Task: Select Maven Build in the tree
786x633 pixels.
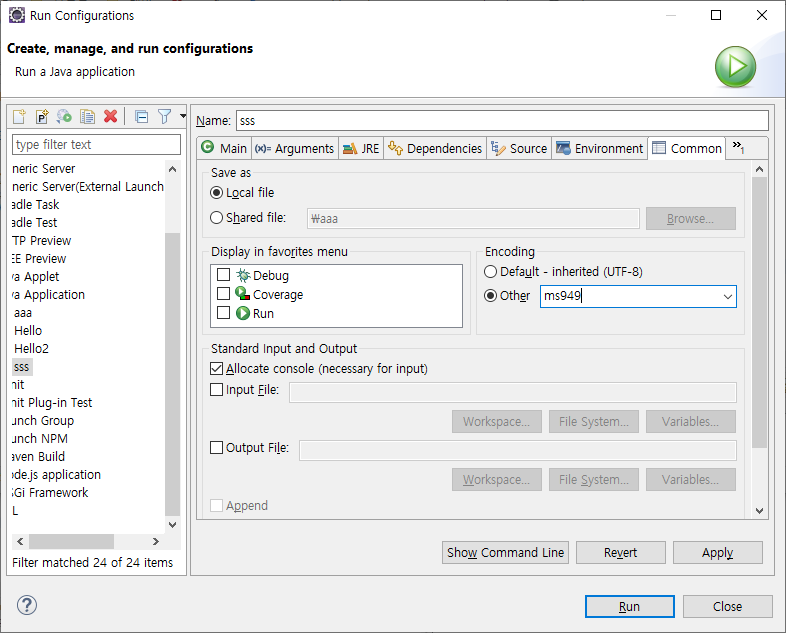Action: pos(39,457)
